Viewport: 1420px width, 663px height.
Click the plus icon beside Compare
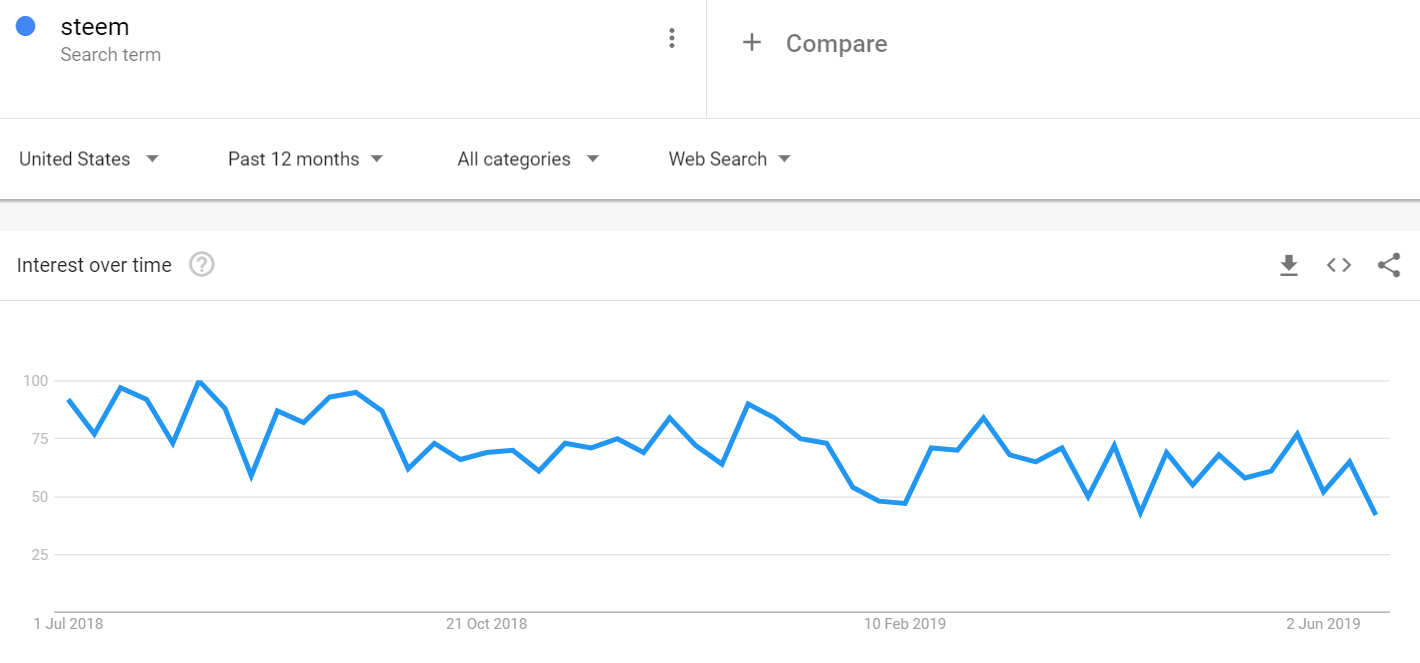tap(752, 42)
